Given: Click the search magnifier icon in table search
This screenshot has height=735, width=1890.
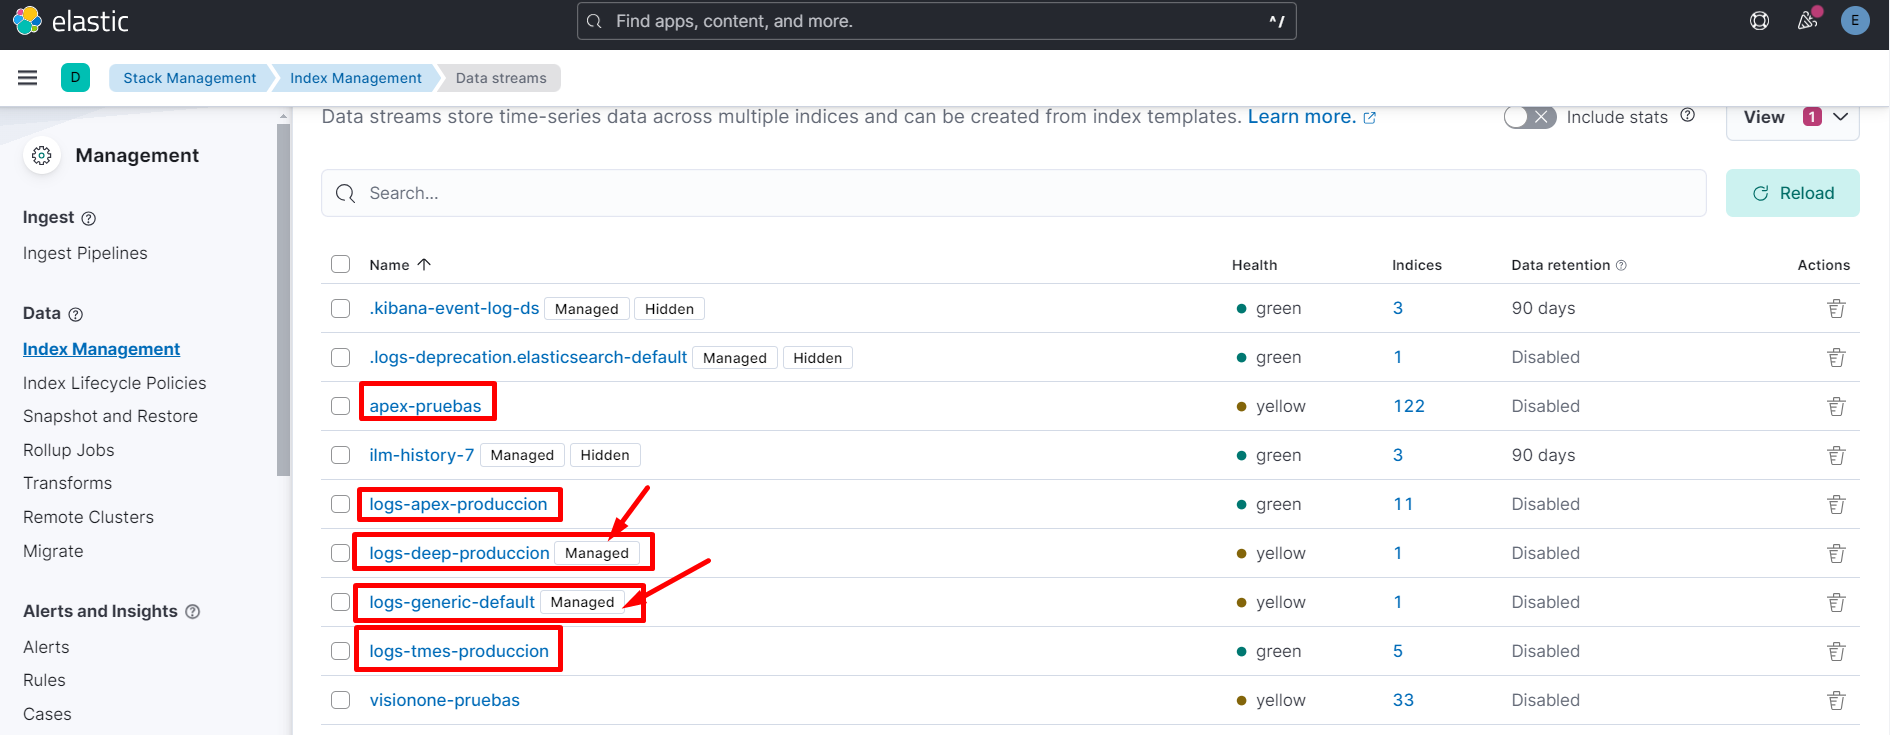Looking at the screenshot, I should (x=345, y=193).
